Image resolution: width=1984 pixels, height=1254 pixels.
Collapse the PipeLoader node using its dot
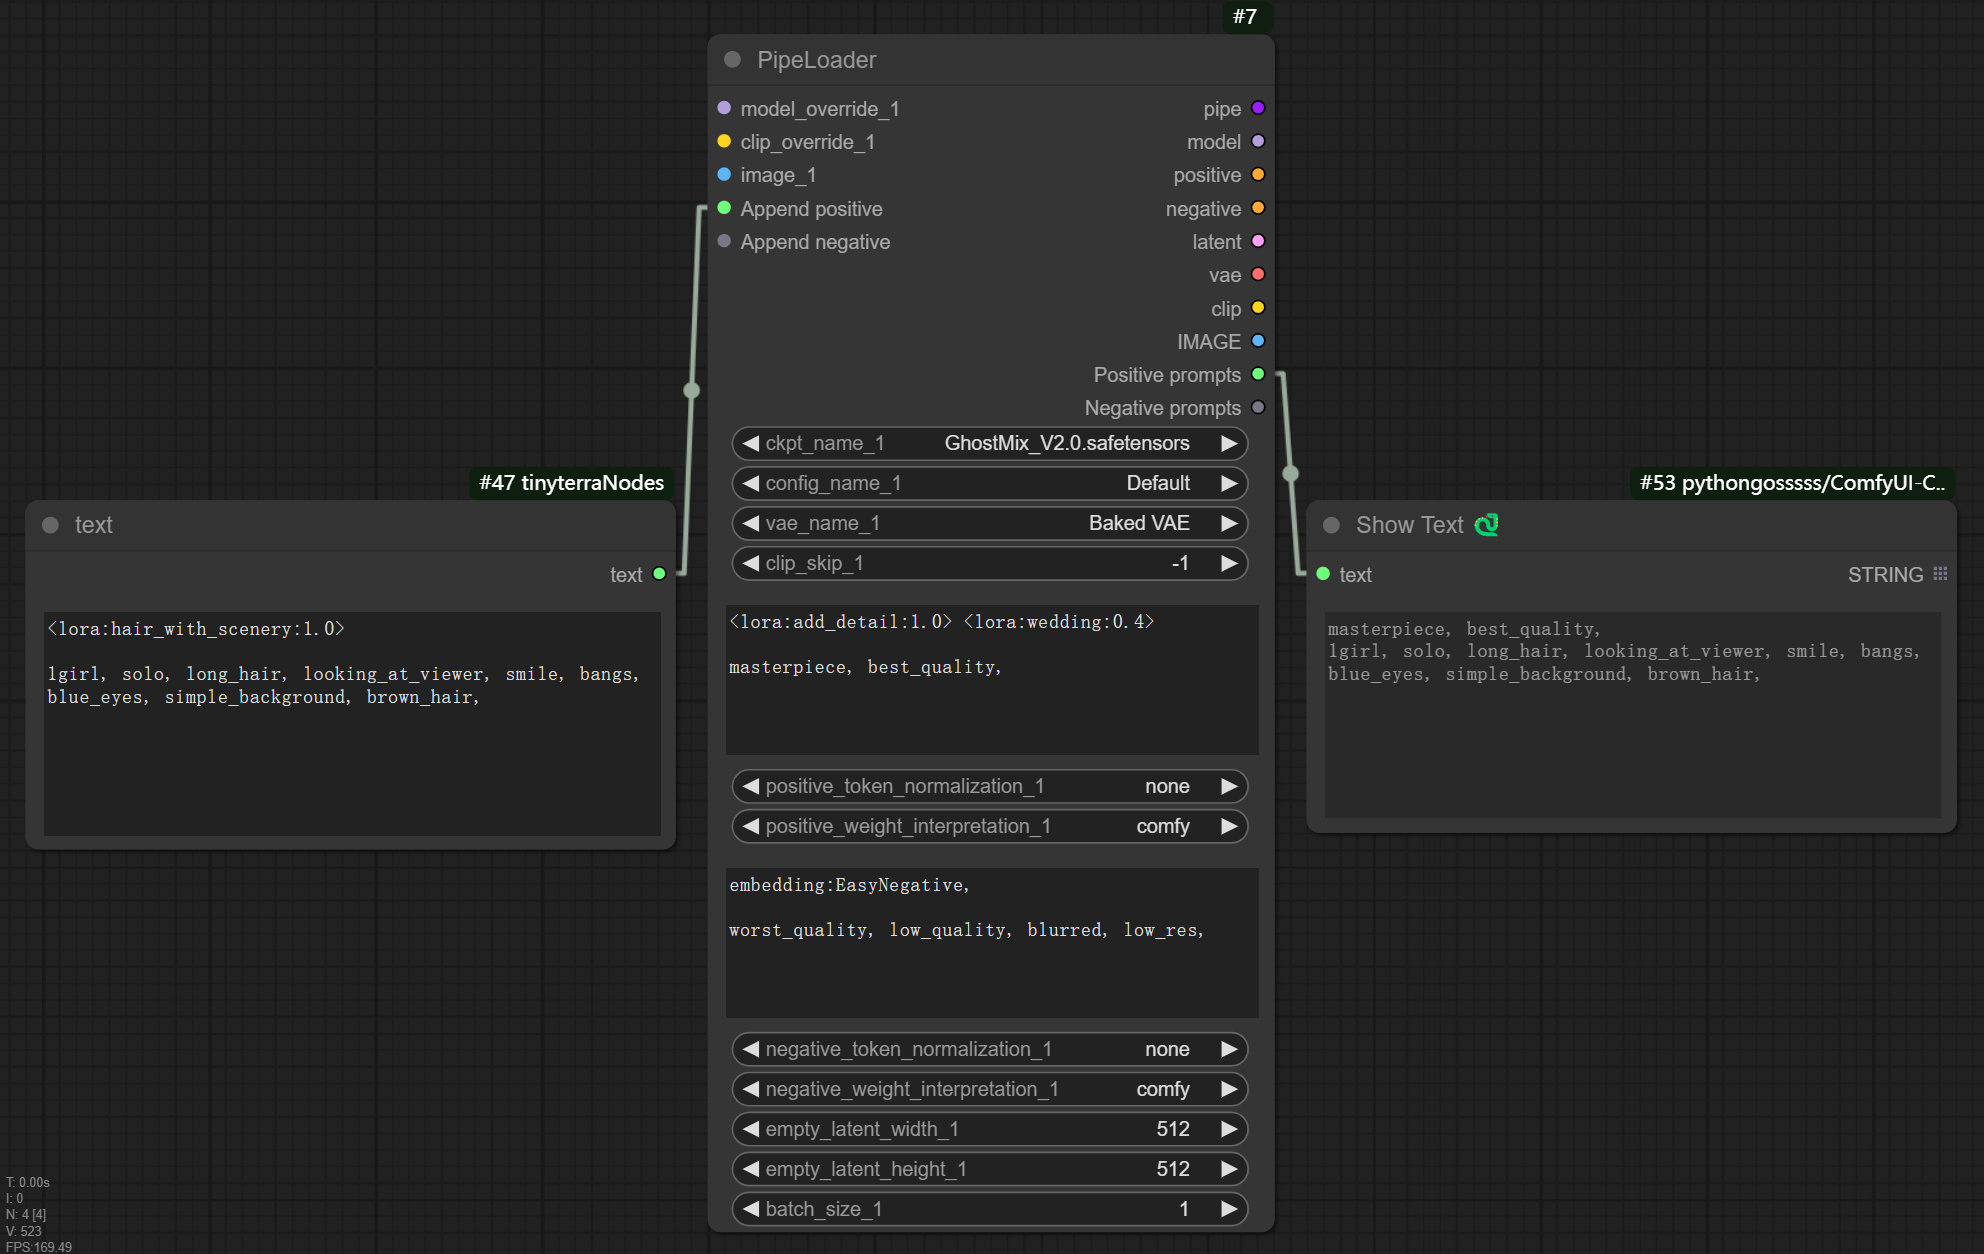(x=732, y=60)
